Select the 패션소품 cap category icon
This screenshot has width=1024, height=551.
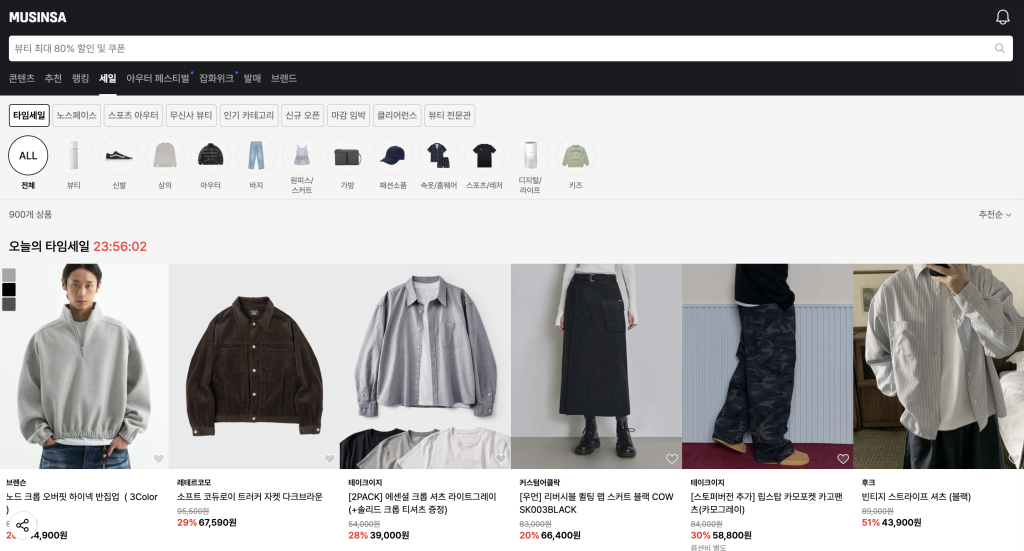tap(393, 156)
